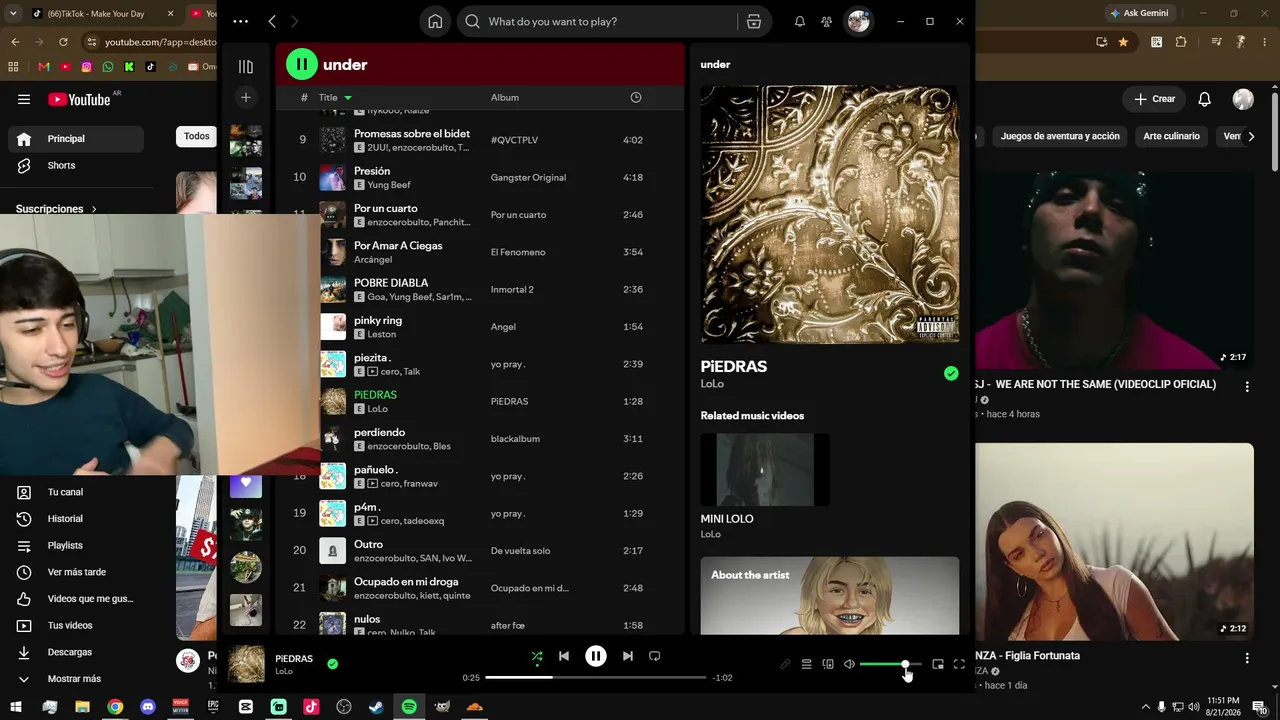Open Spotify browse icon in search bar
This screenshot has height=720, width=1280.
[754, 21]
